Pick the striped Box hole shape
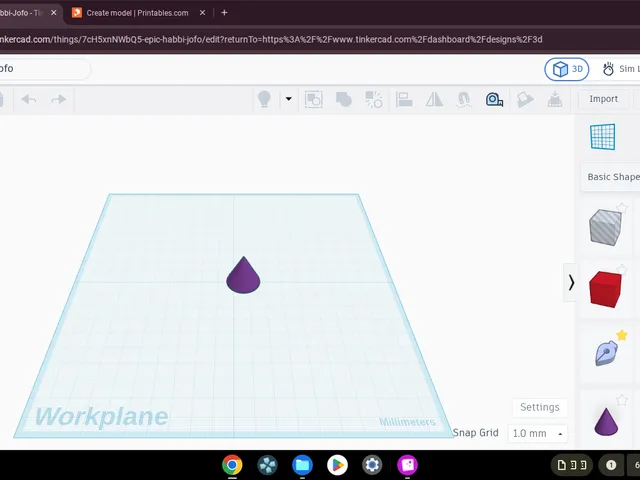Viewport: 640px width, 480px height. click(605, 227)
